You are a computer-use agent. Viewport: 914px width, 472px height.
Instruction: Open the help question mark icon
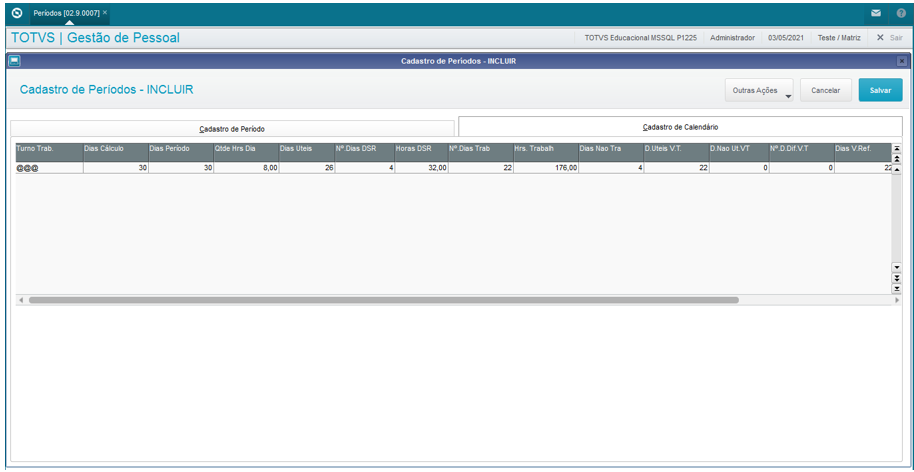(x=901, y=13)
